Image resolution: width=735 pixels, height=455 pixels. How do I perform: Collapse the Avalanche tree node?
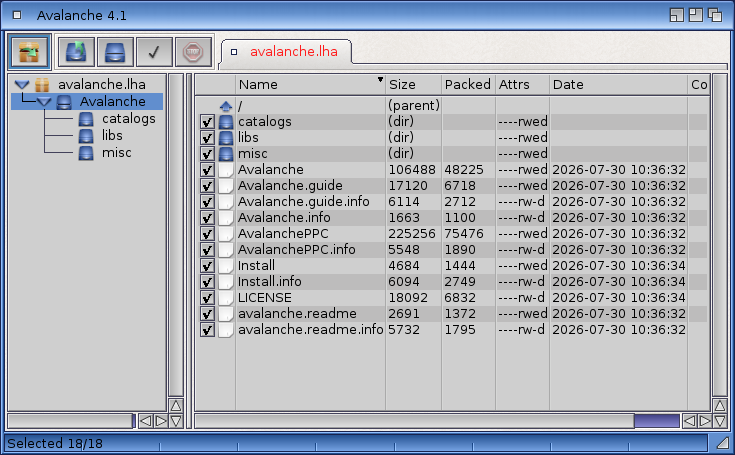44,102
